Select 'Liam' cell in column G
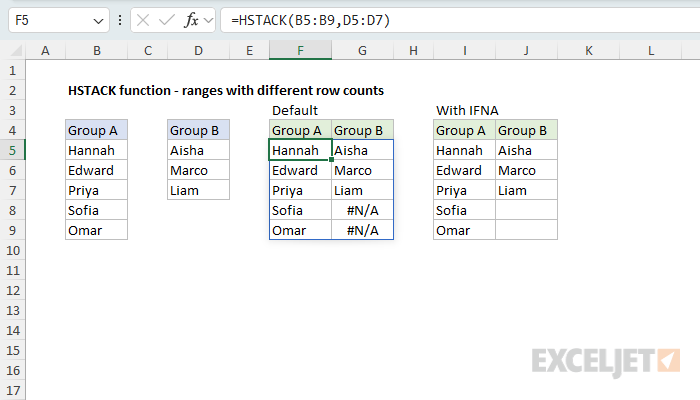700x400 pixels. (362, 191)
